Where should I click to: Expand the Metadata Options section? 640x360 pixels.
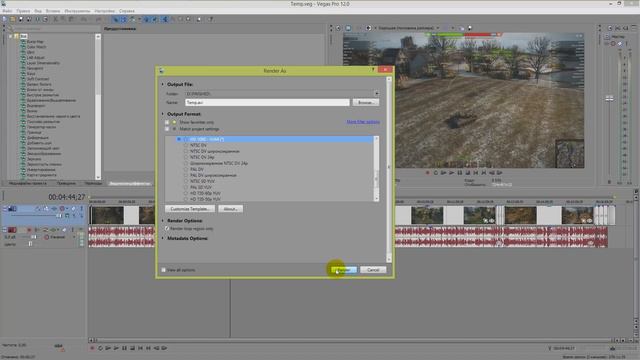162,238
